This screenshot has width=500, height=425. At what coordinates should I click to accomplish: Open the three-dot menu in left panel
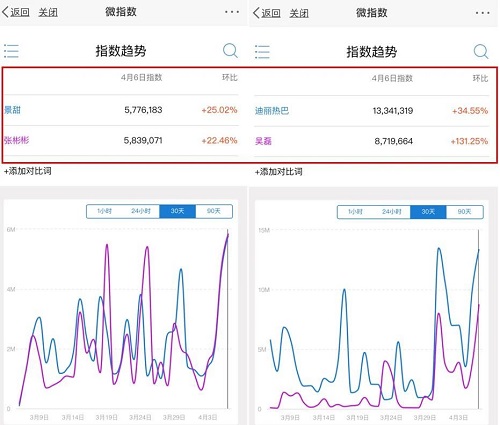point(232,12)
